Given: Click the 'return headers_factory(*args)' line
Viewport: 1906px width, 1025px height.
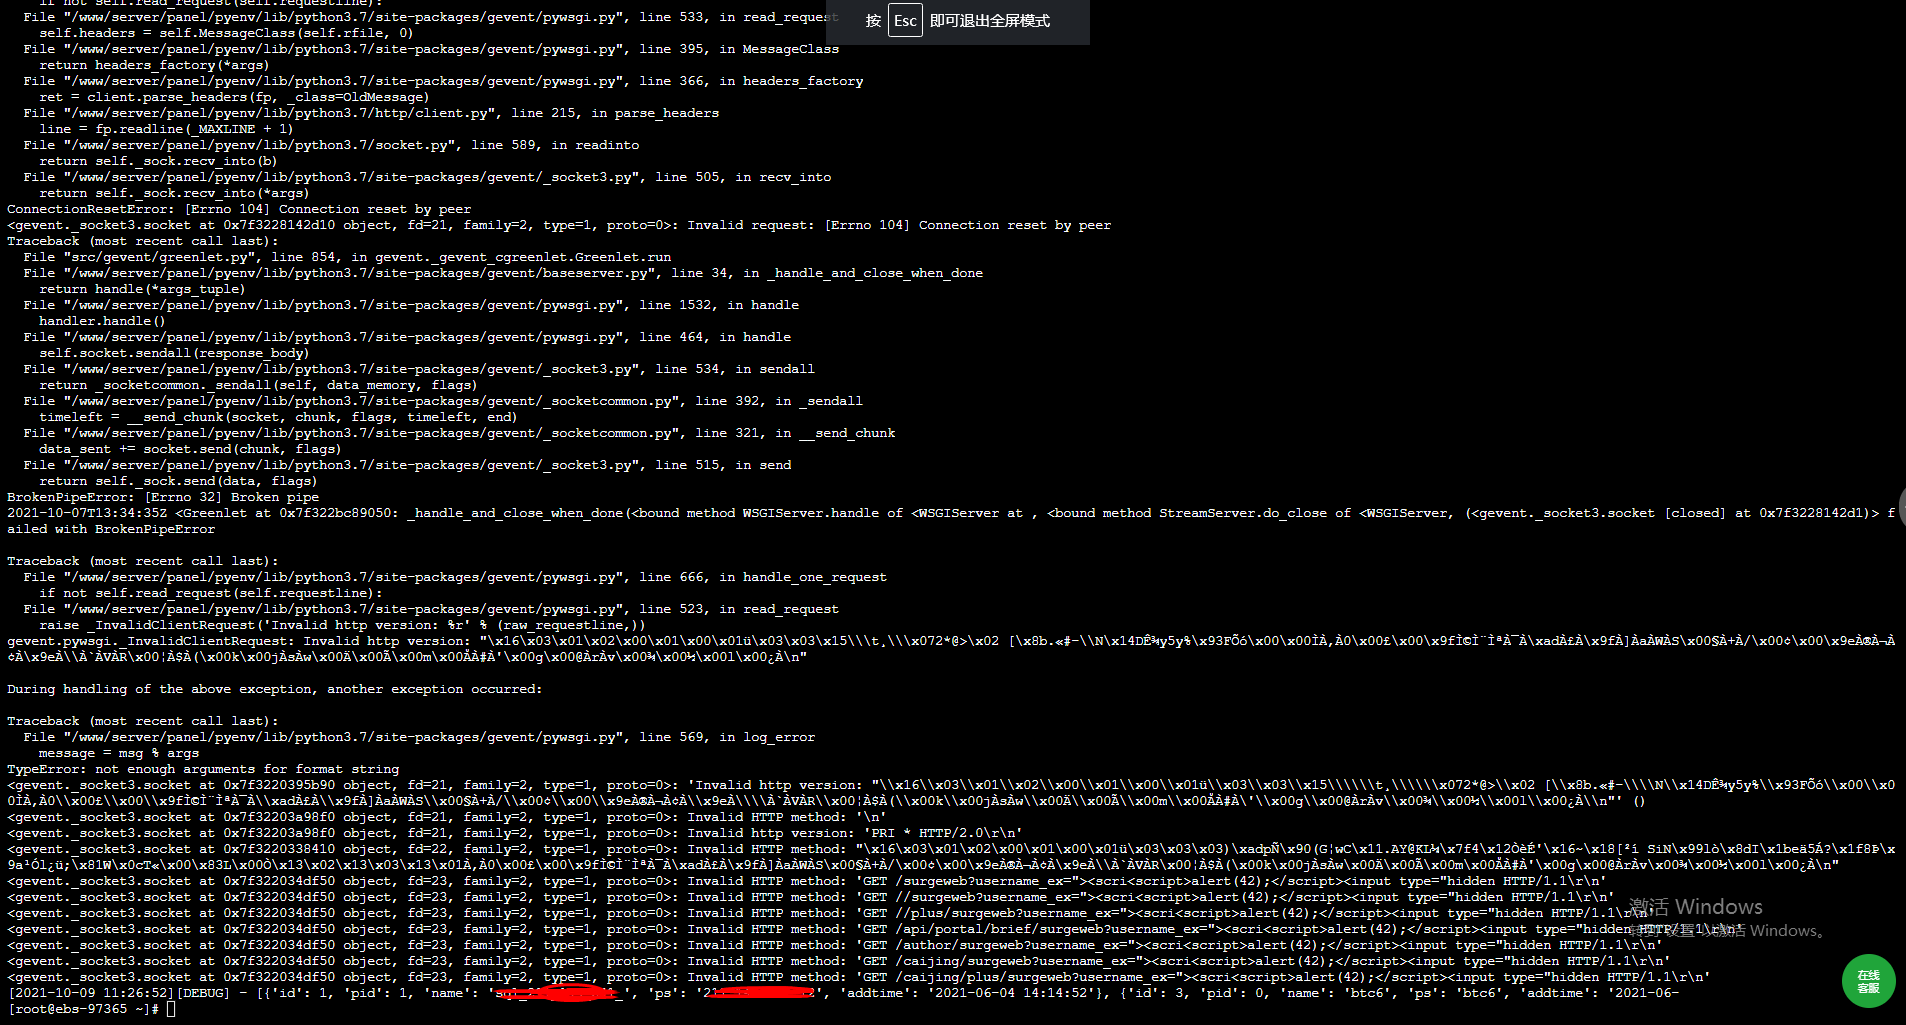Looking at the screenshot, I should (x=154, y=65).
